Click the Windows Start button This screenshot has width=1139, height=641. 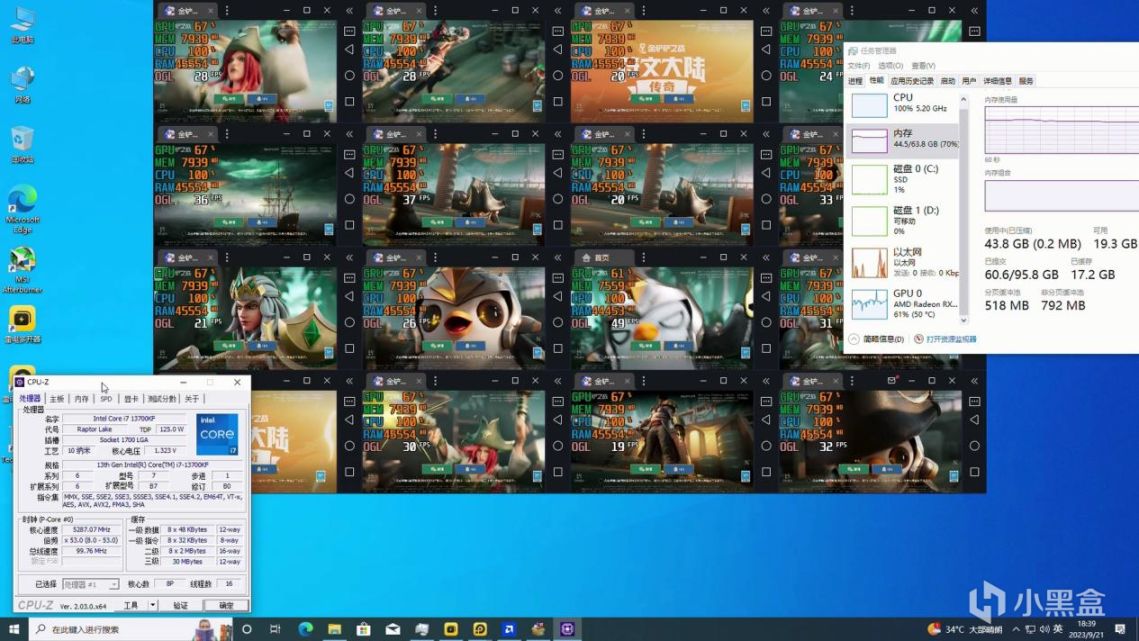pyautogui.click(x=14, y=629)
